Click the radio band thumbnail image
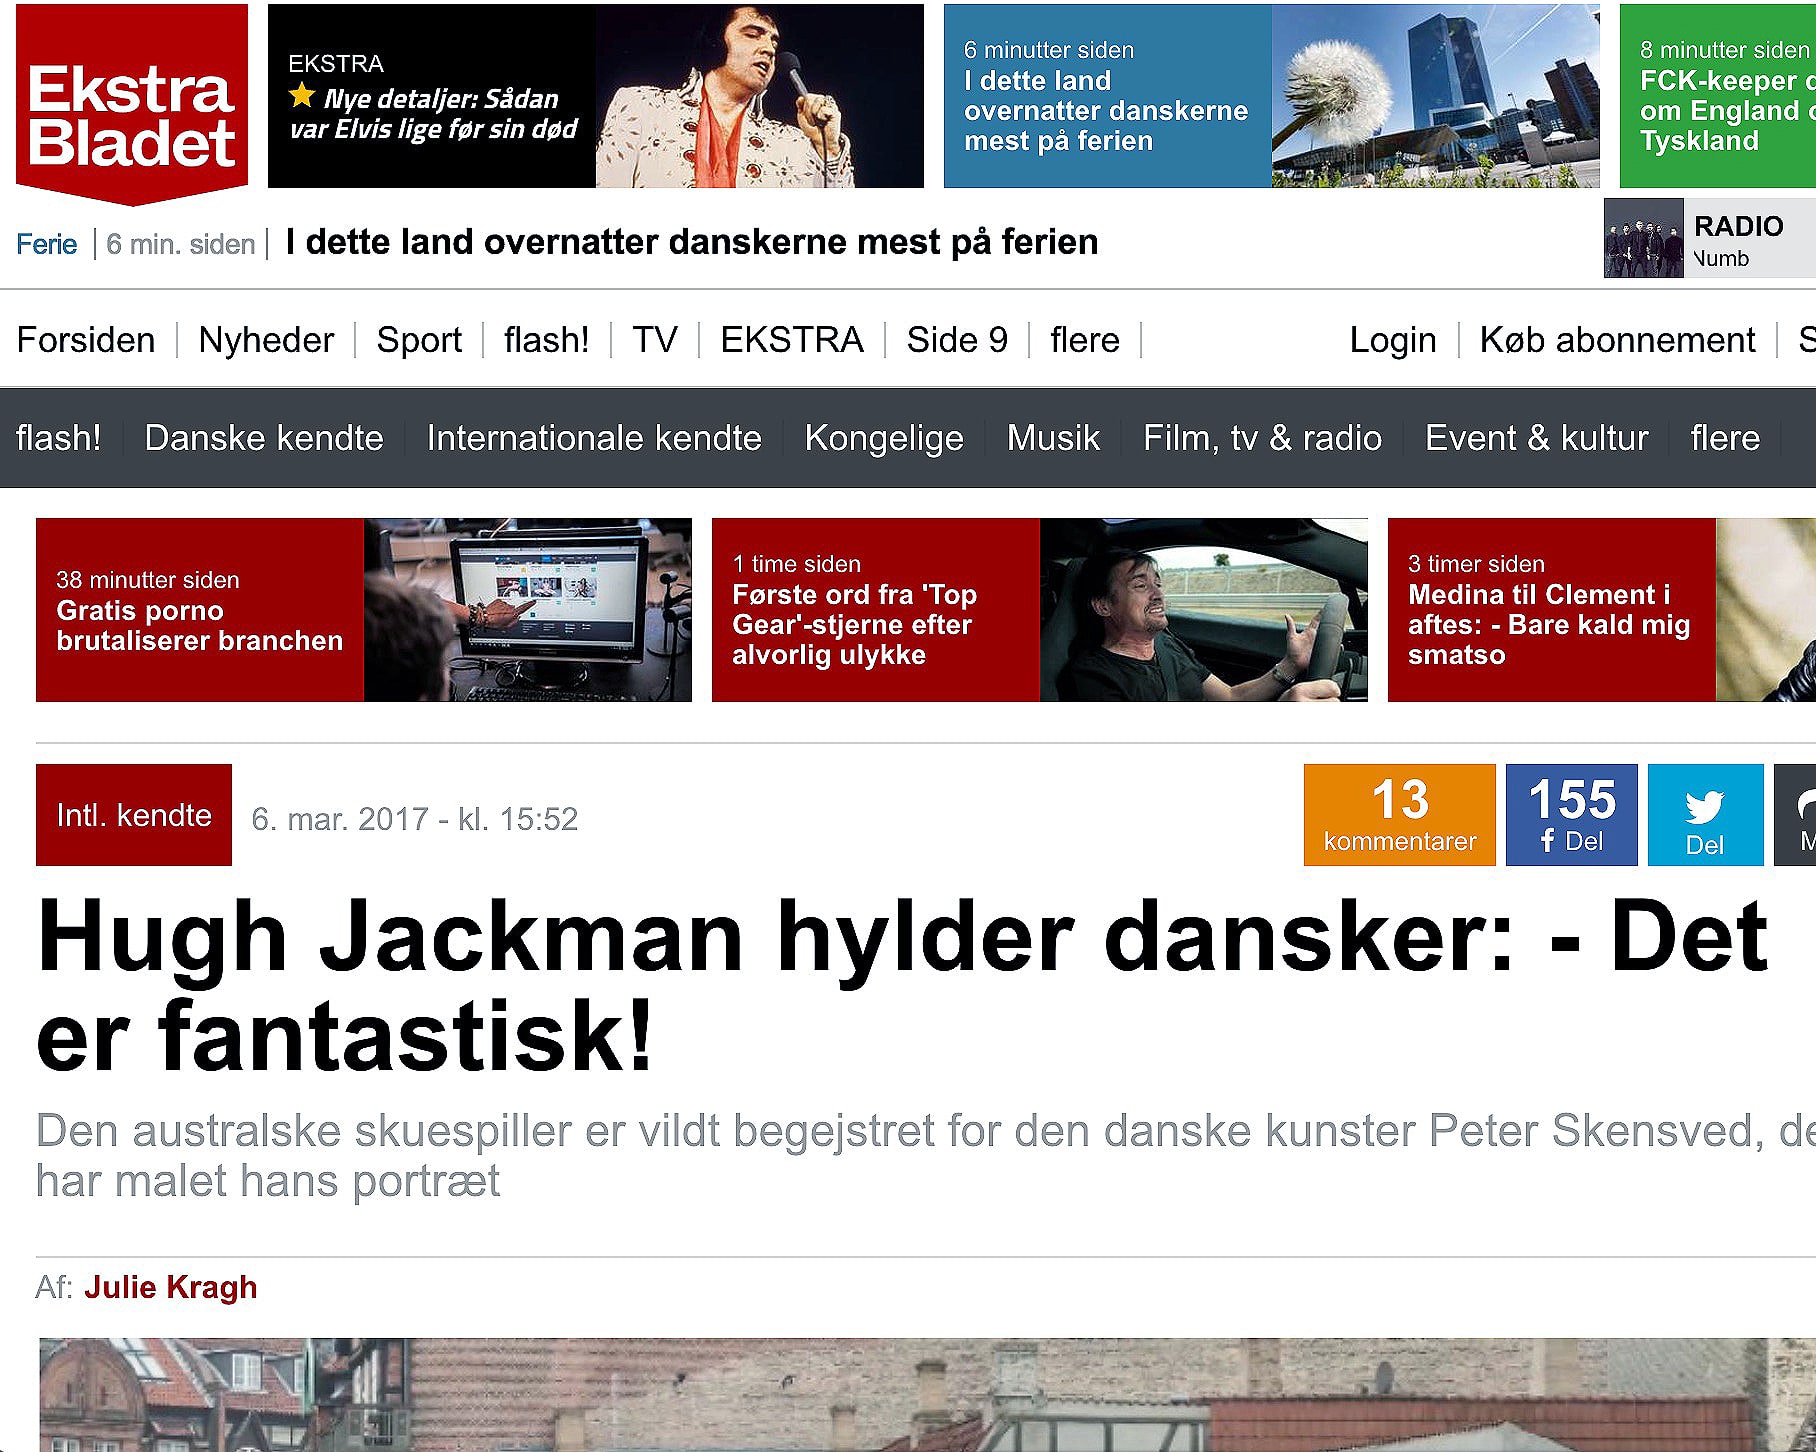 (1644, 238)
